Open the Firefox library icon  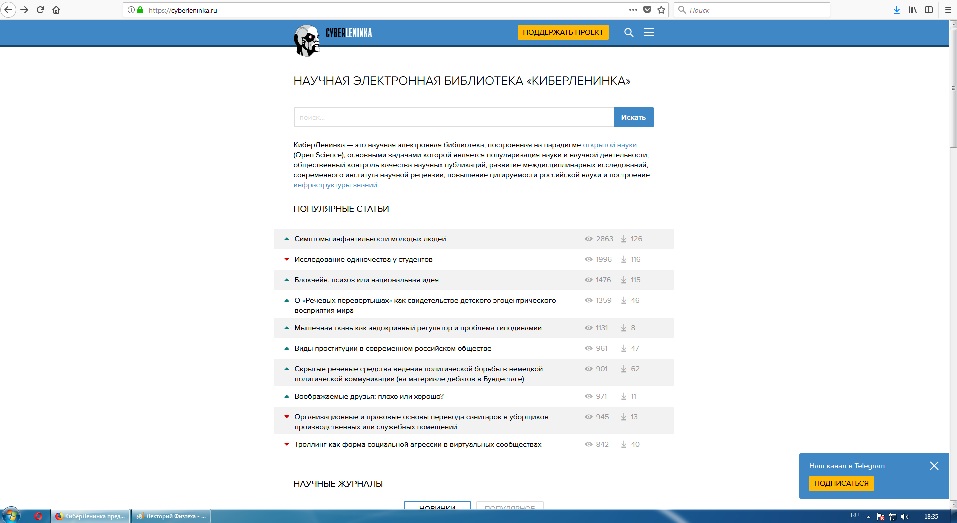pos(911,9)
